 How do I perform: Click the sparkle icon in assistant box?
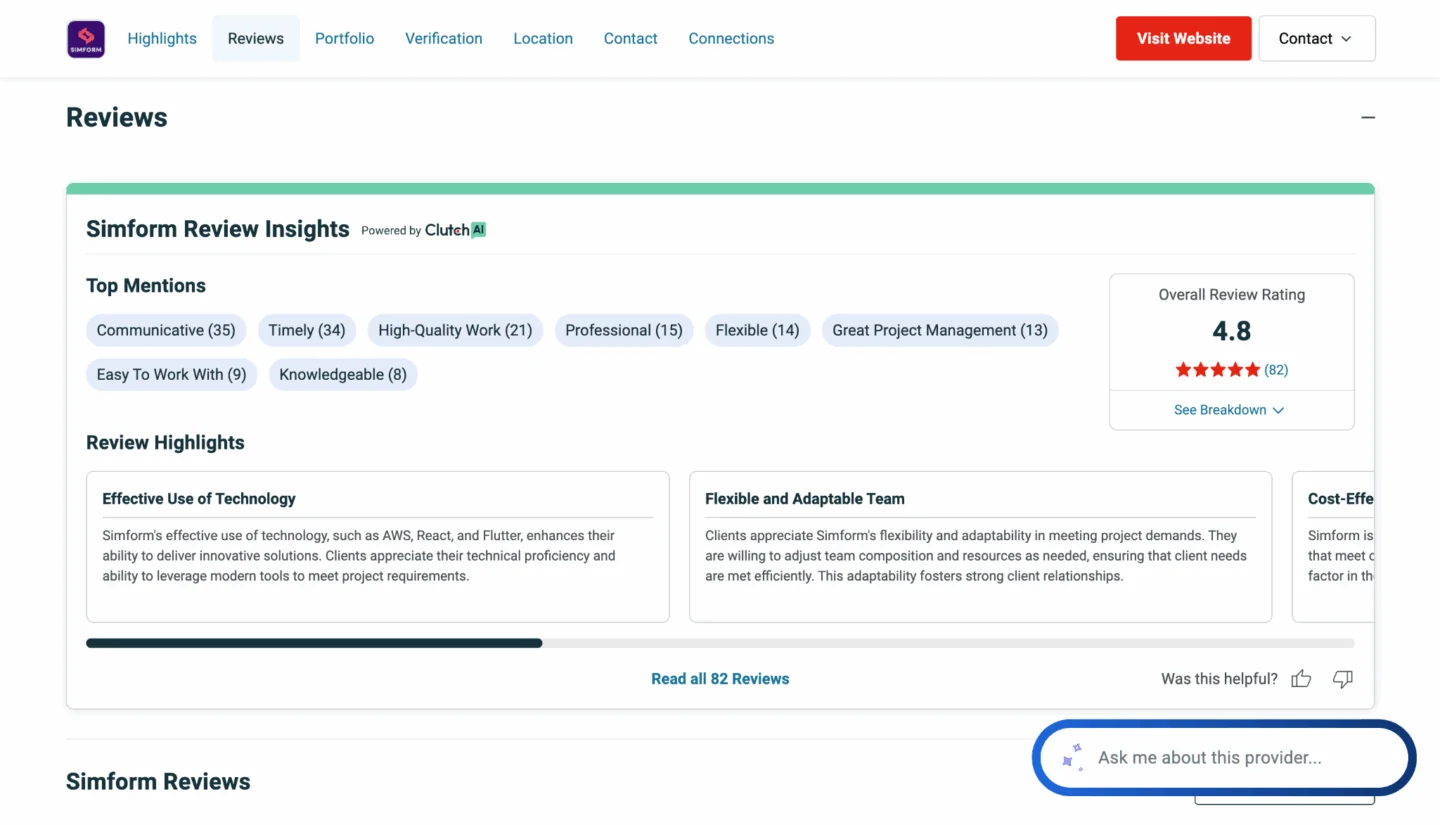pyautogui.click(x=1072, y=757)
